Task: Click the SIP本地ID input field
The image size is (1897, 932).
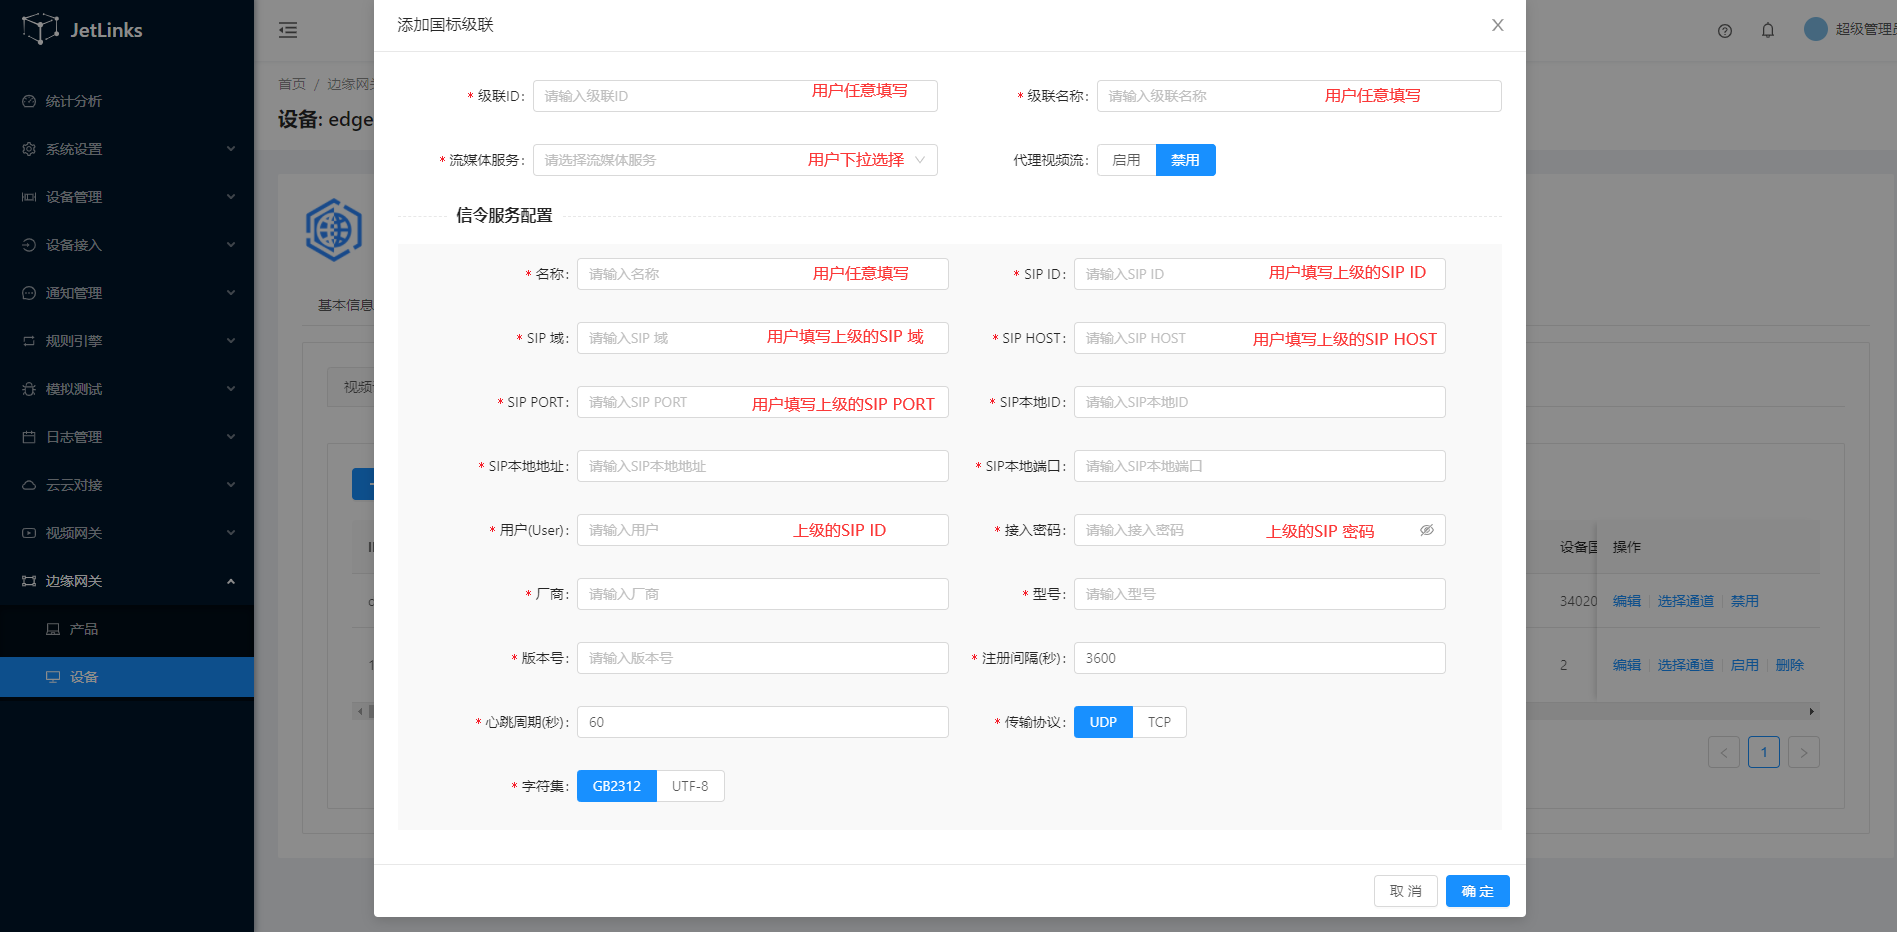Action: click(x=1259, y=402)
